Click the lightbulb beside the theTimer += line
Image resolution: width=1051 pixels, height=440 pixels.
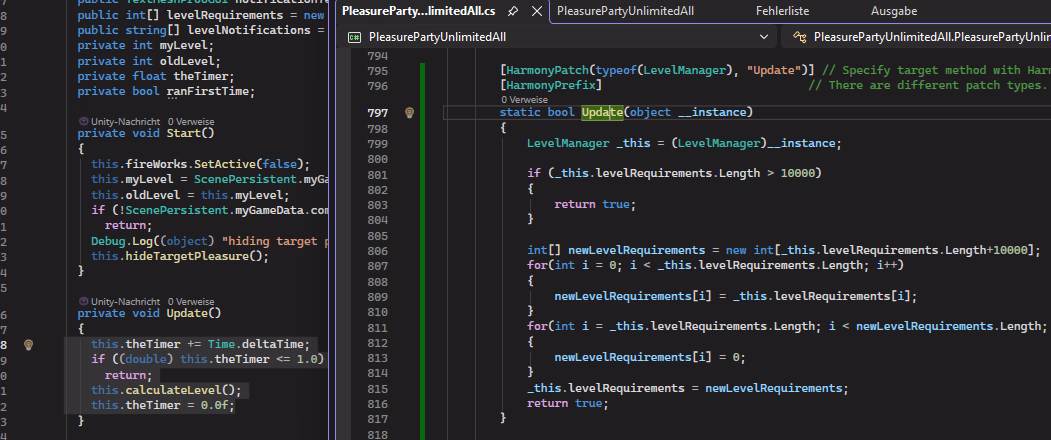(29, 344)
